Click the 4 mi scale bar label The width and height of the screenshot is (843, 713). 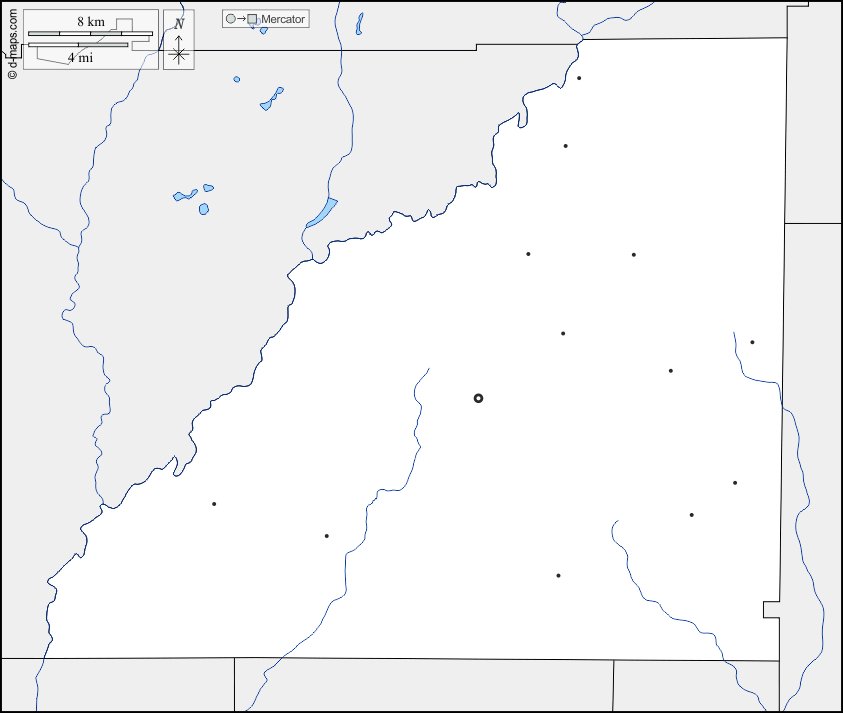[80, 58]
